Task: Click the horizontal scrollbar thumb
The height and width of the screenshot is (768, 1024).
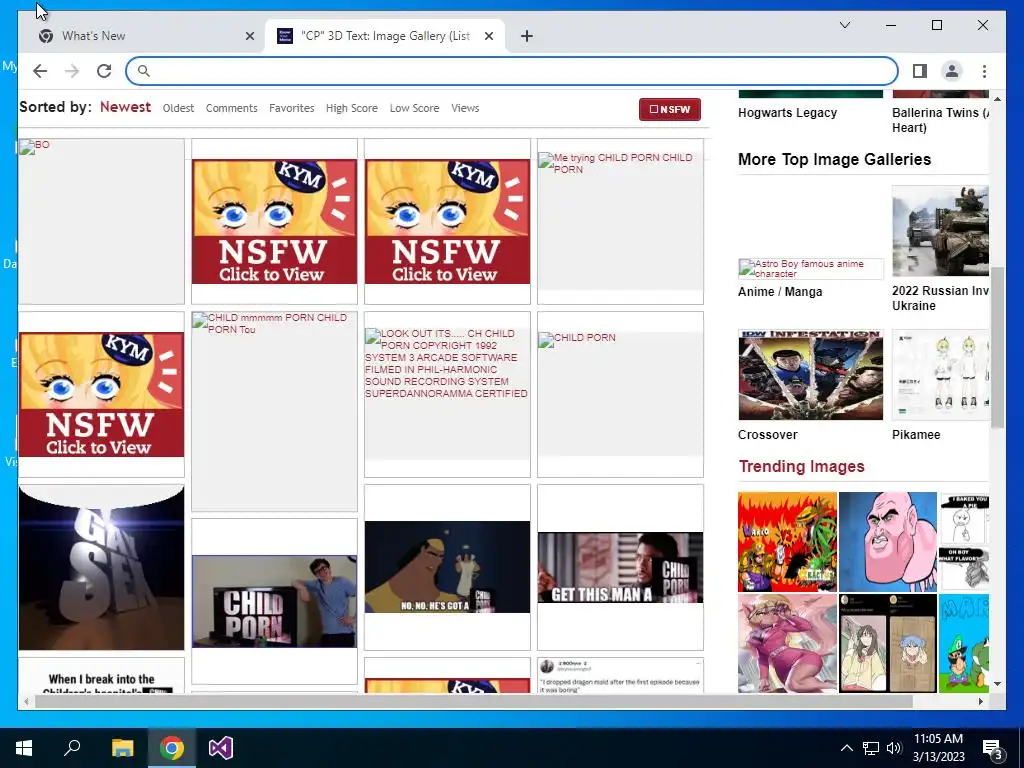Action: 473,701
